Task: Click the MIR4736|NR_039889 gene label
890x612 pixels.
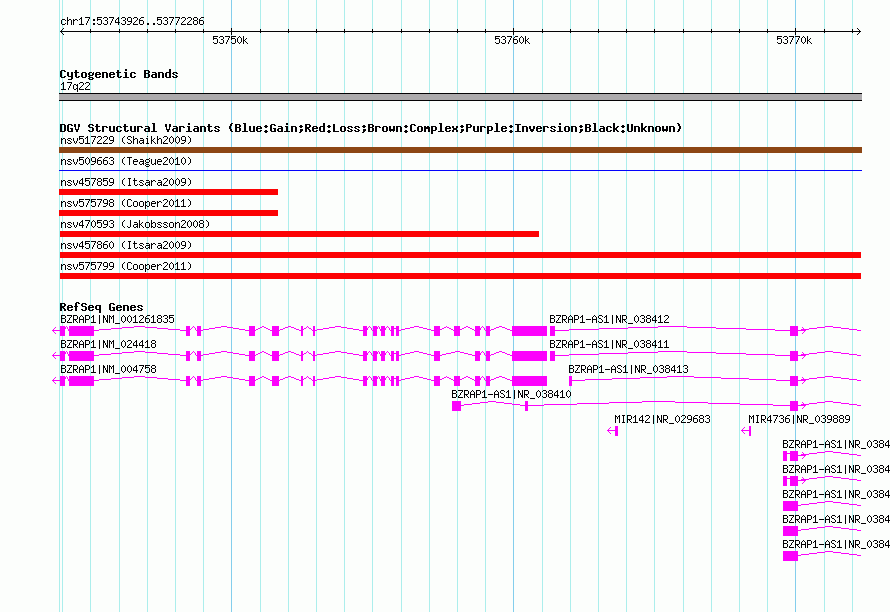Action: (799, 420)
